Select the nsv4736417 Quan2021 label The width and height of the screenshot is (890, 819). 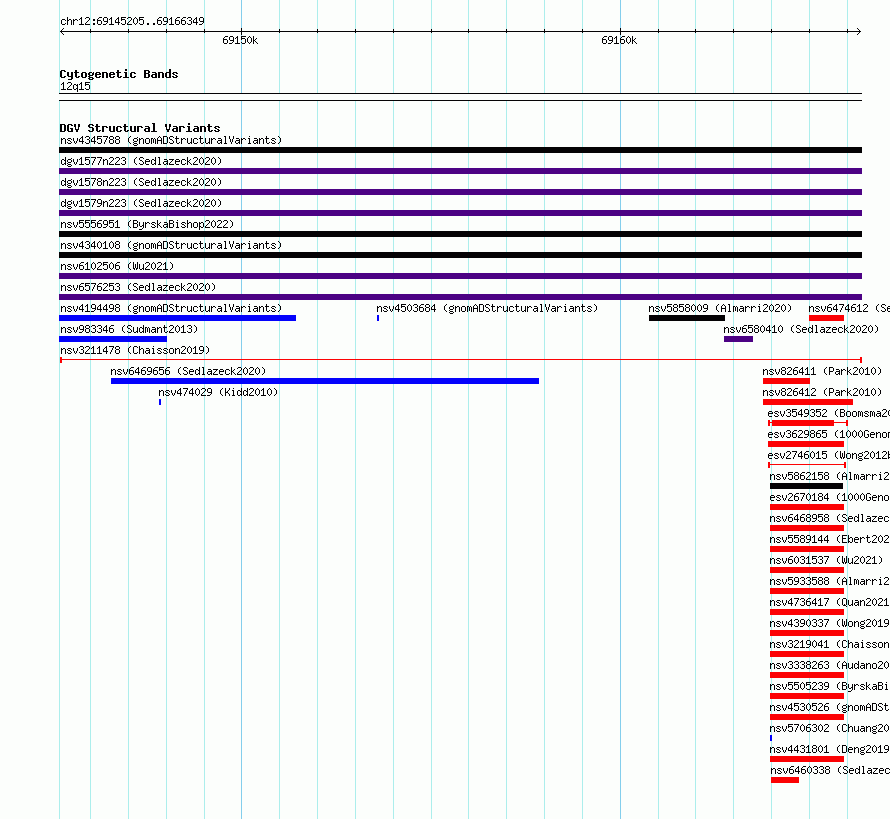pos(830,602)
